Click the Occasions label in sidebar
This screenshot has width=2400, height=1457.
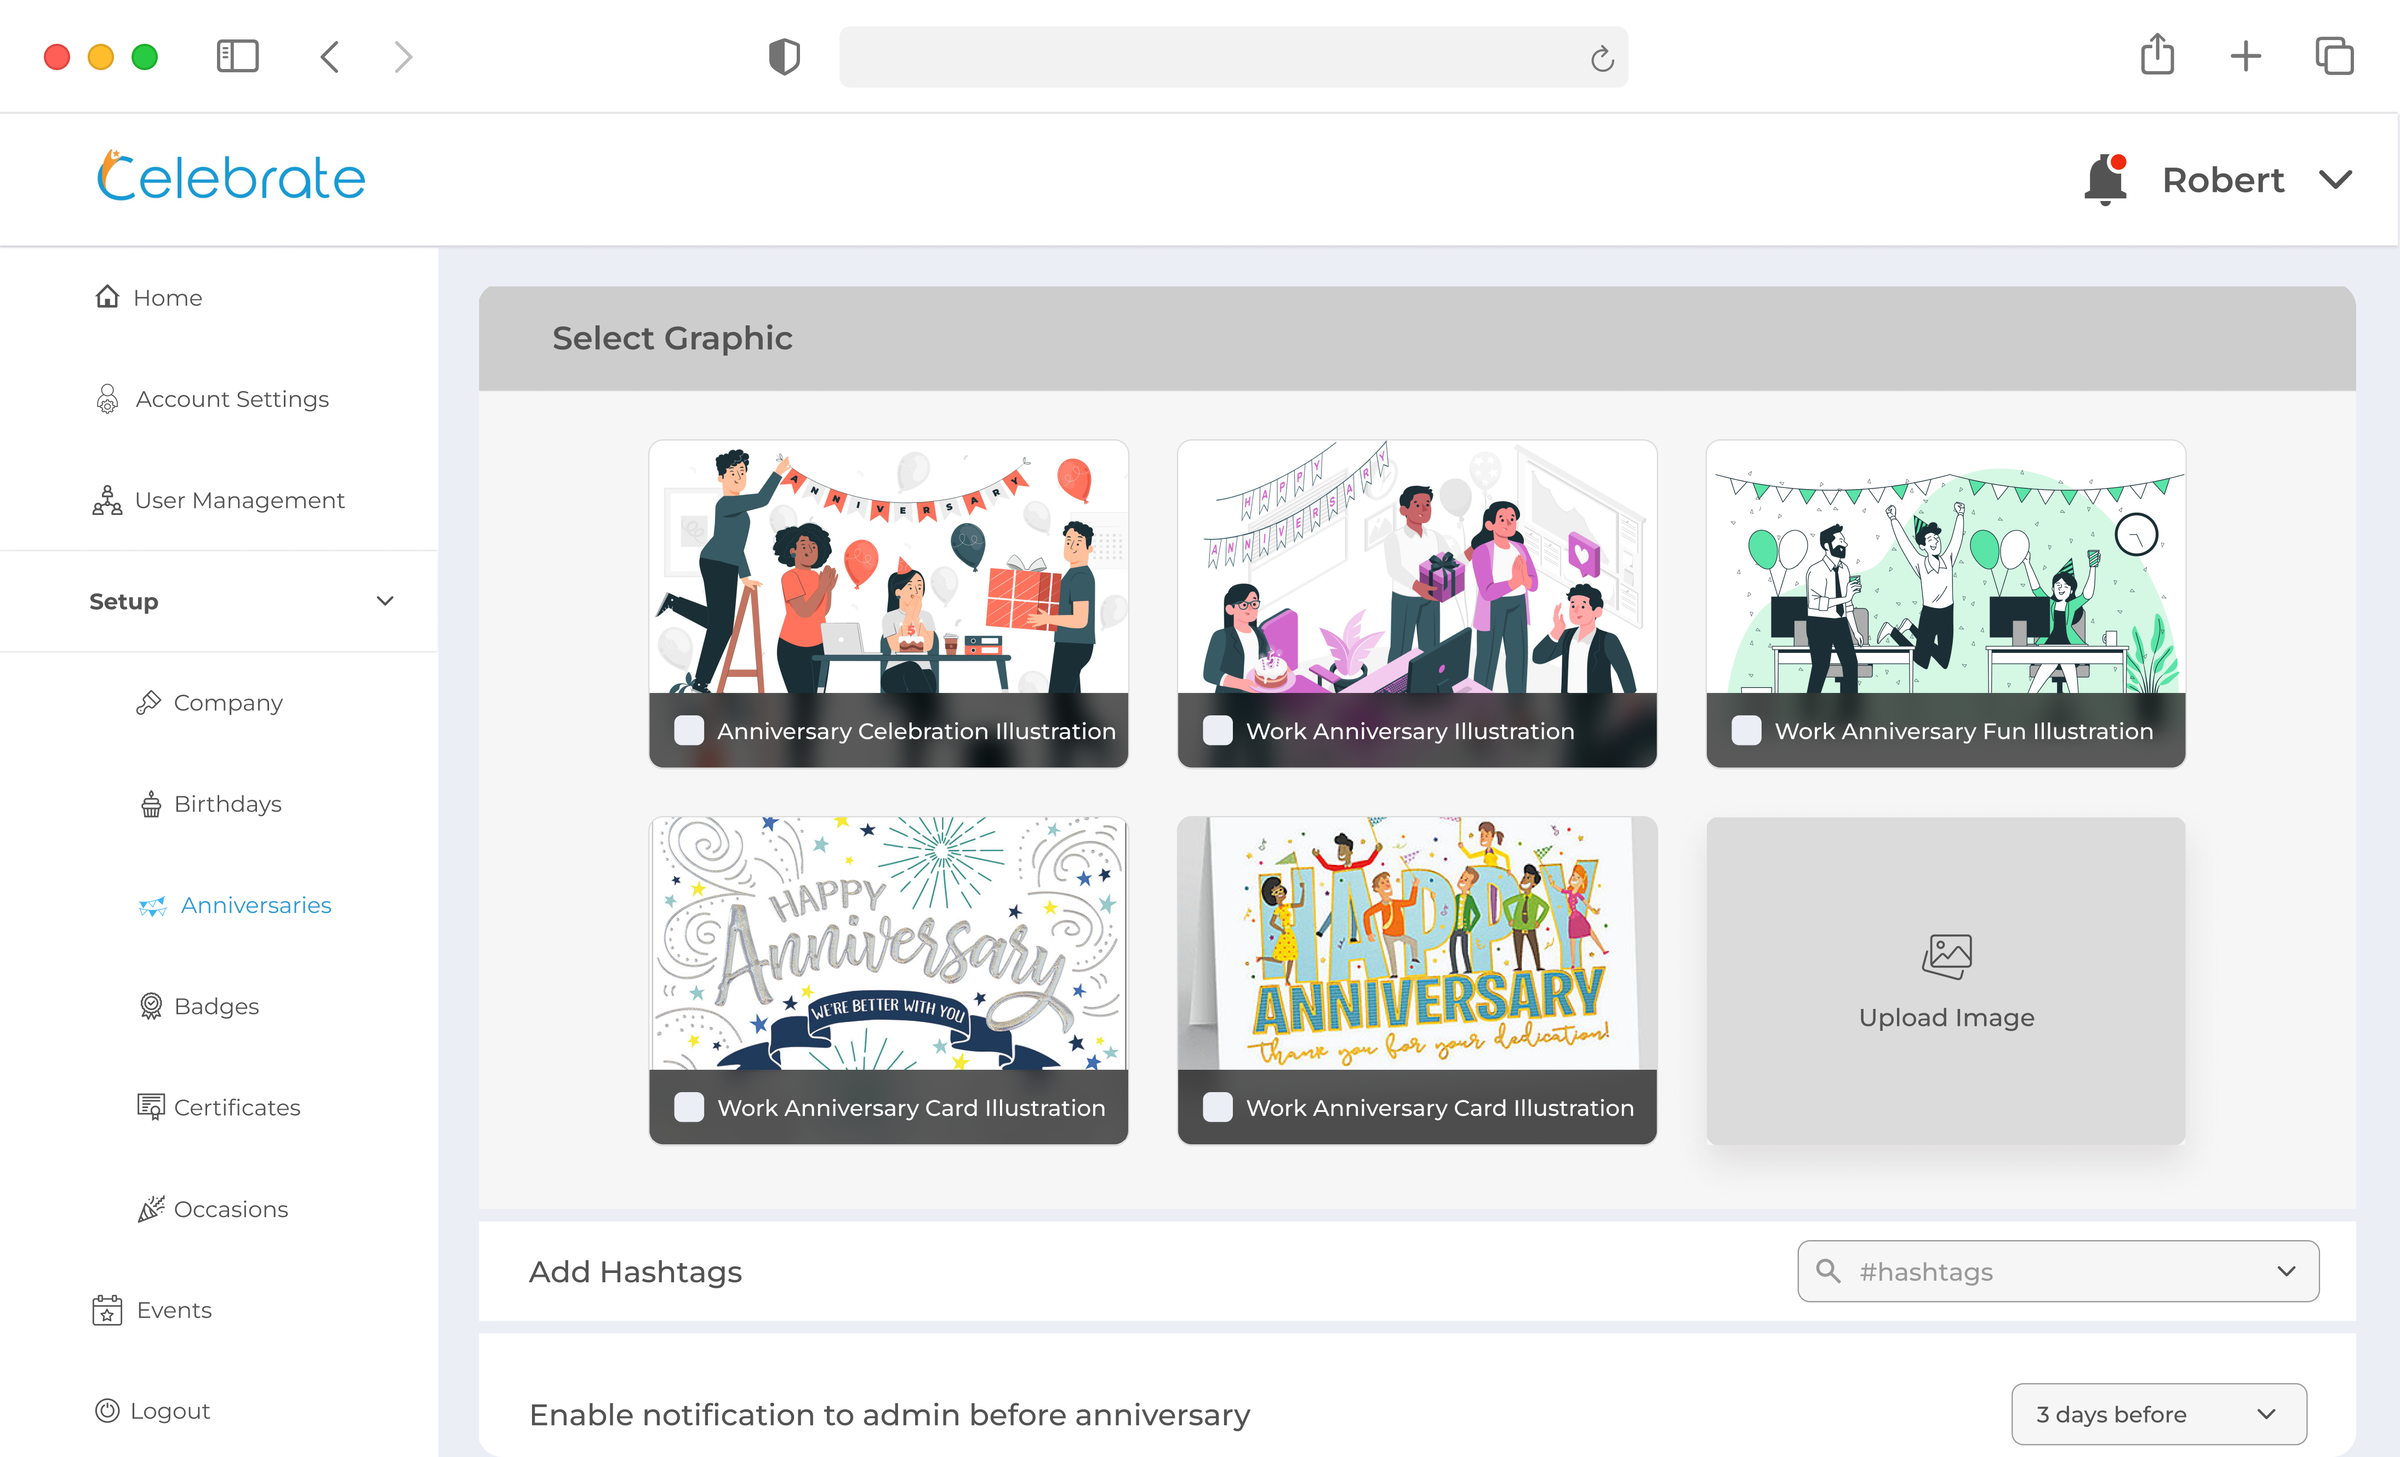tap(231, 1209)
